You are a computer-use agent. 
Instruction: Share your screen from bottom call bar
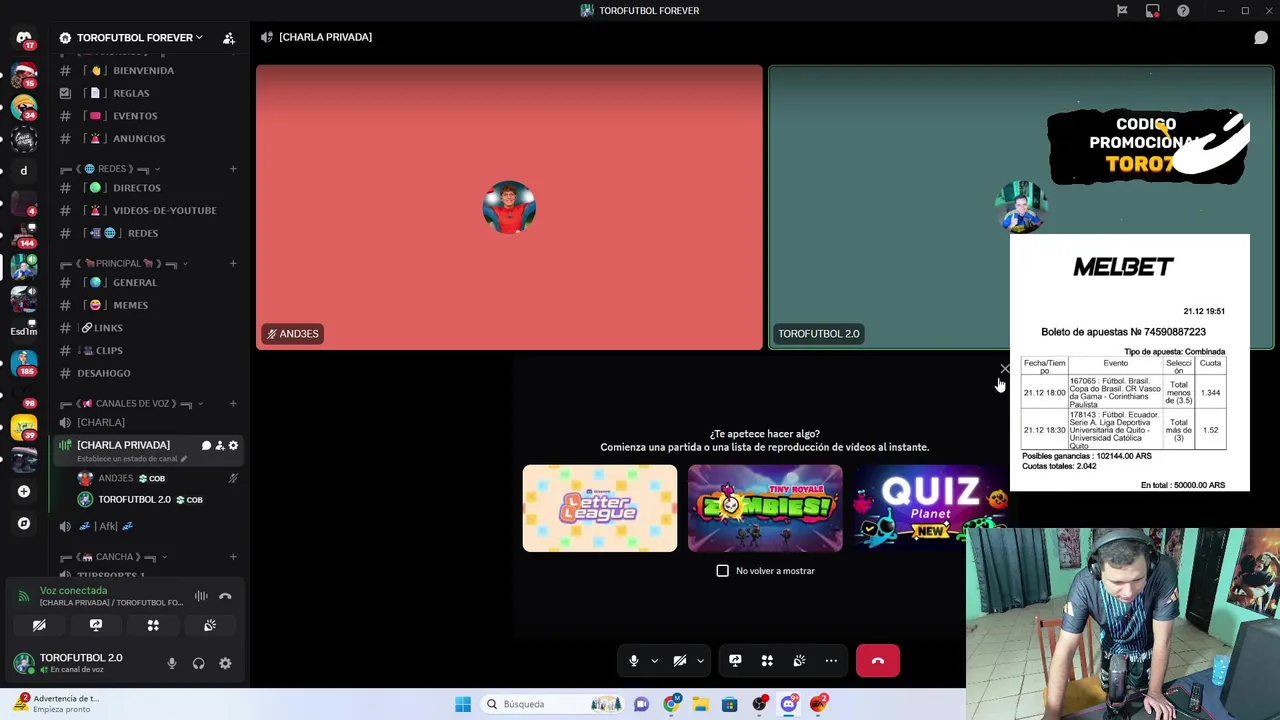pos(735,661)
